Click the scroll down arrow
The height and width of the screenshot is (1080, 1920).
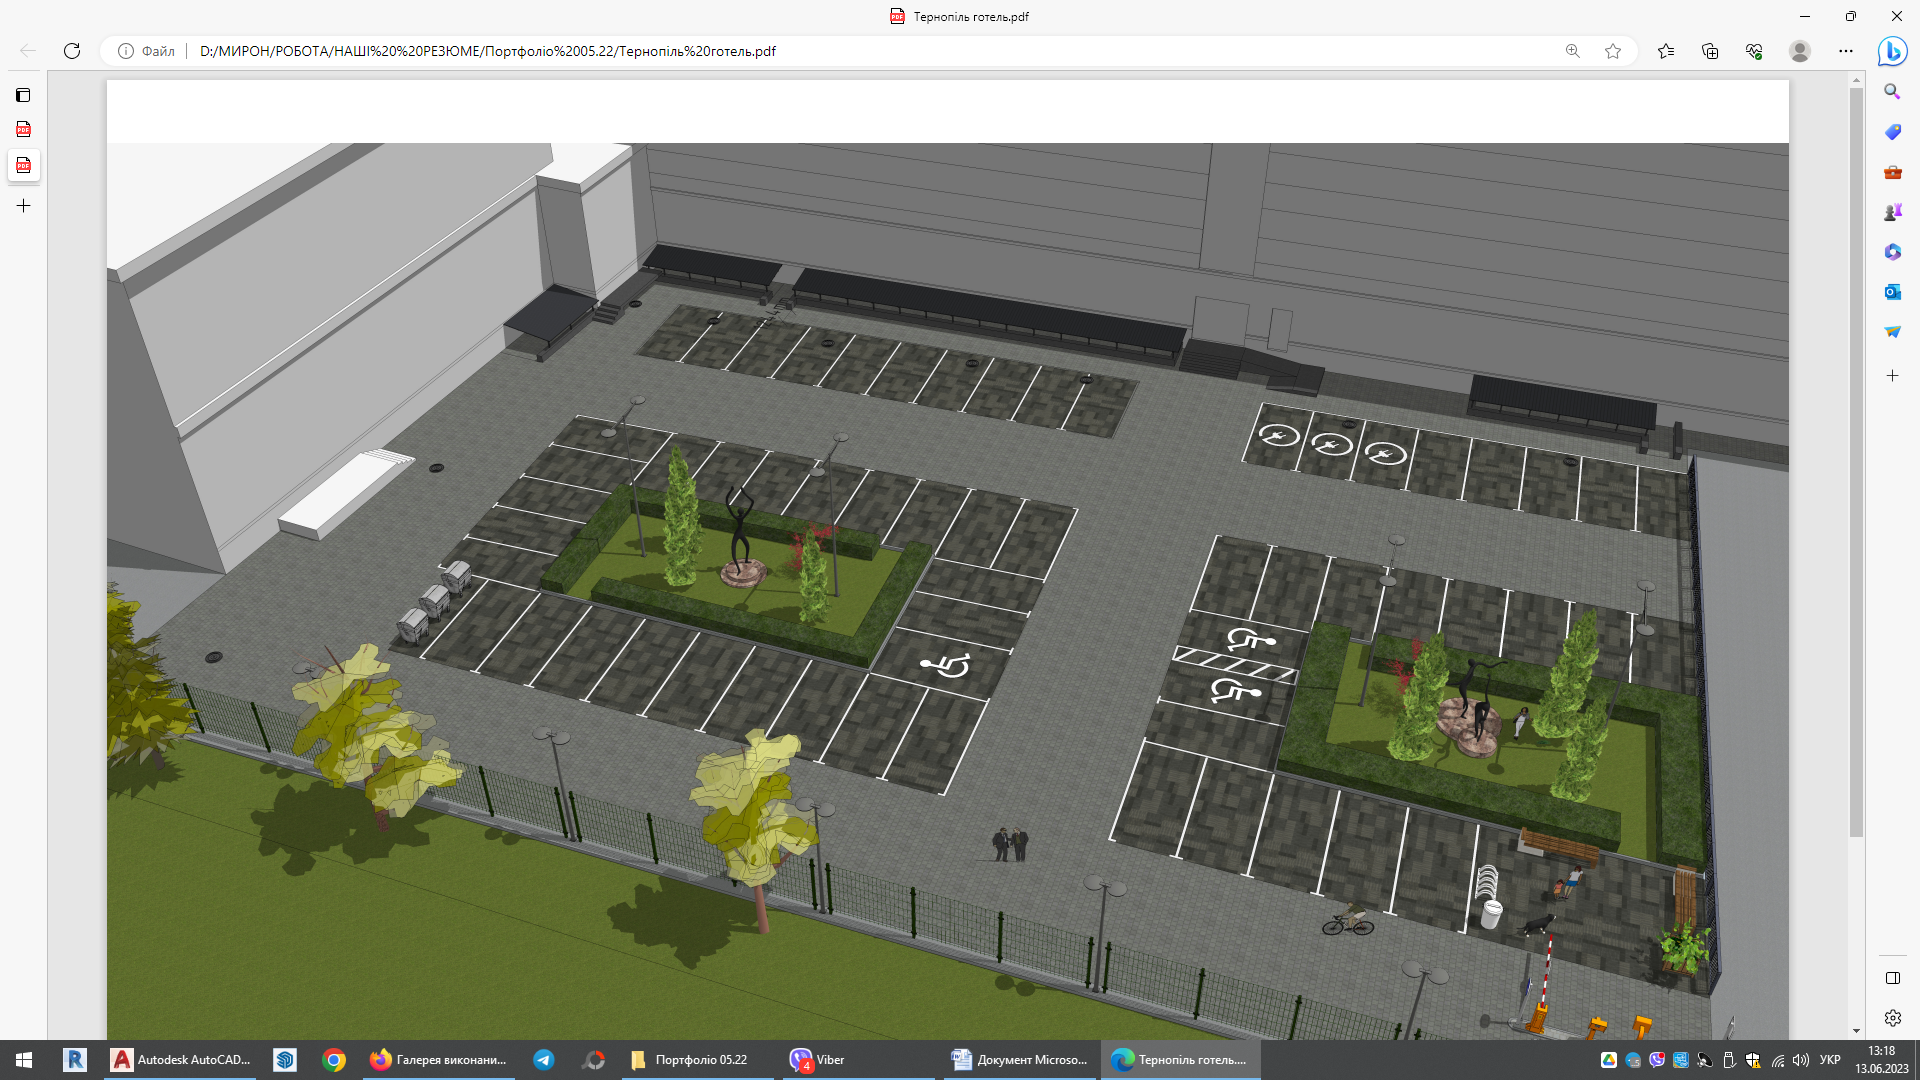click(1856, 1031)
